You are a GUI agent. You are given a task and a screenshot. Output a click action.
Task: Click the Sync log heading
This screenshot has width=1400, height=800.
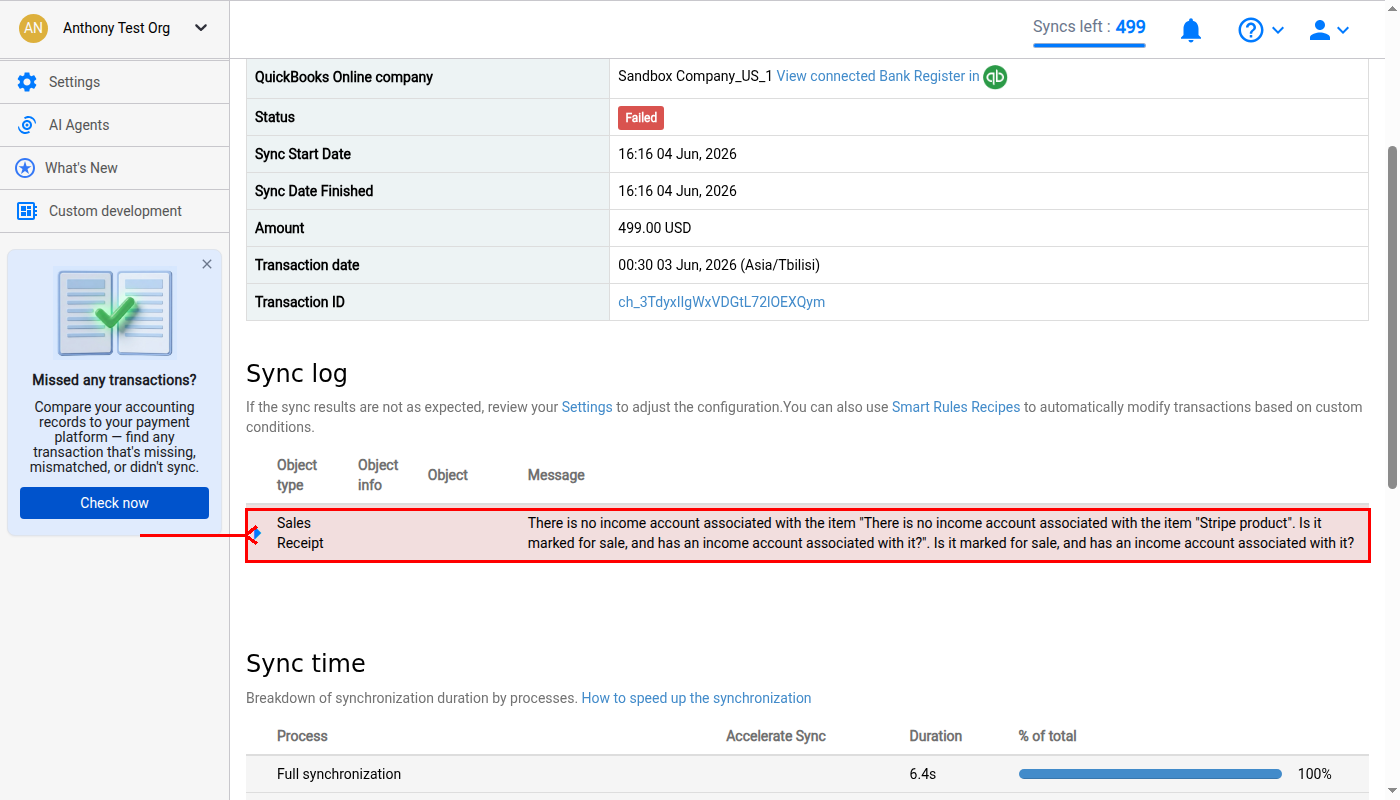point(297,374)
